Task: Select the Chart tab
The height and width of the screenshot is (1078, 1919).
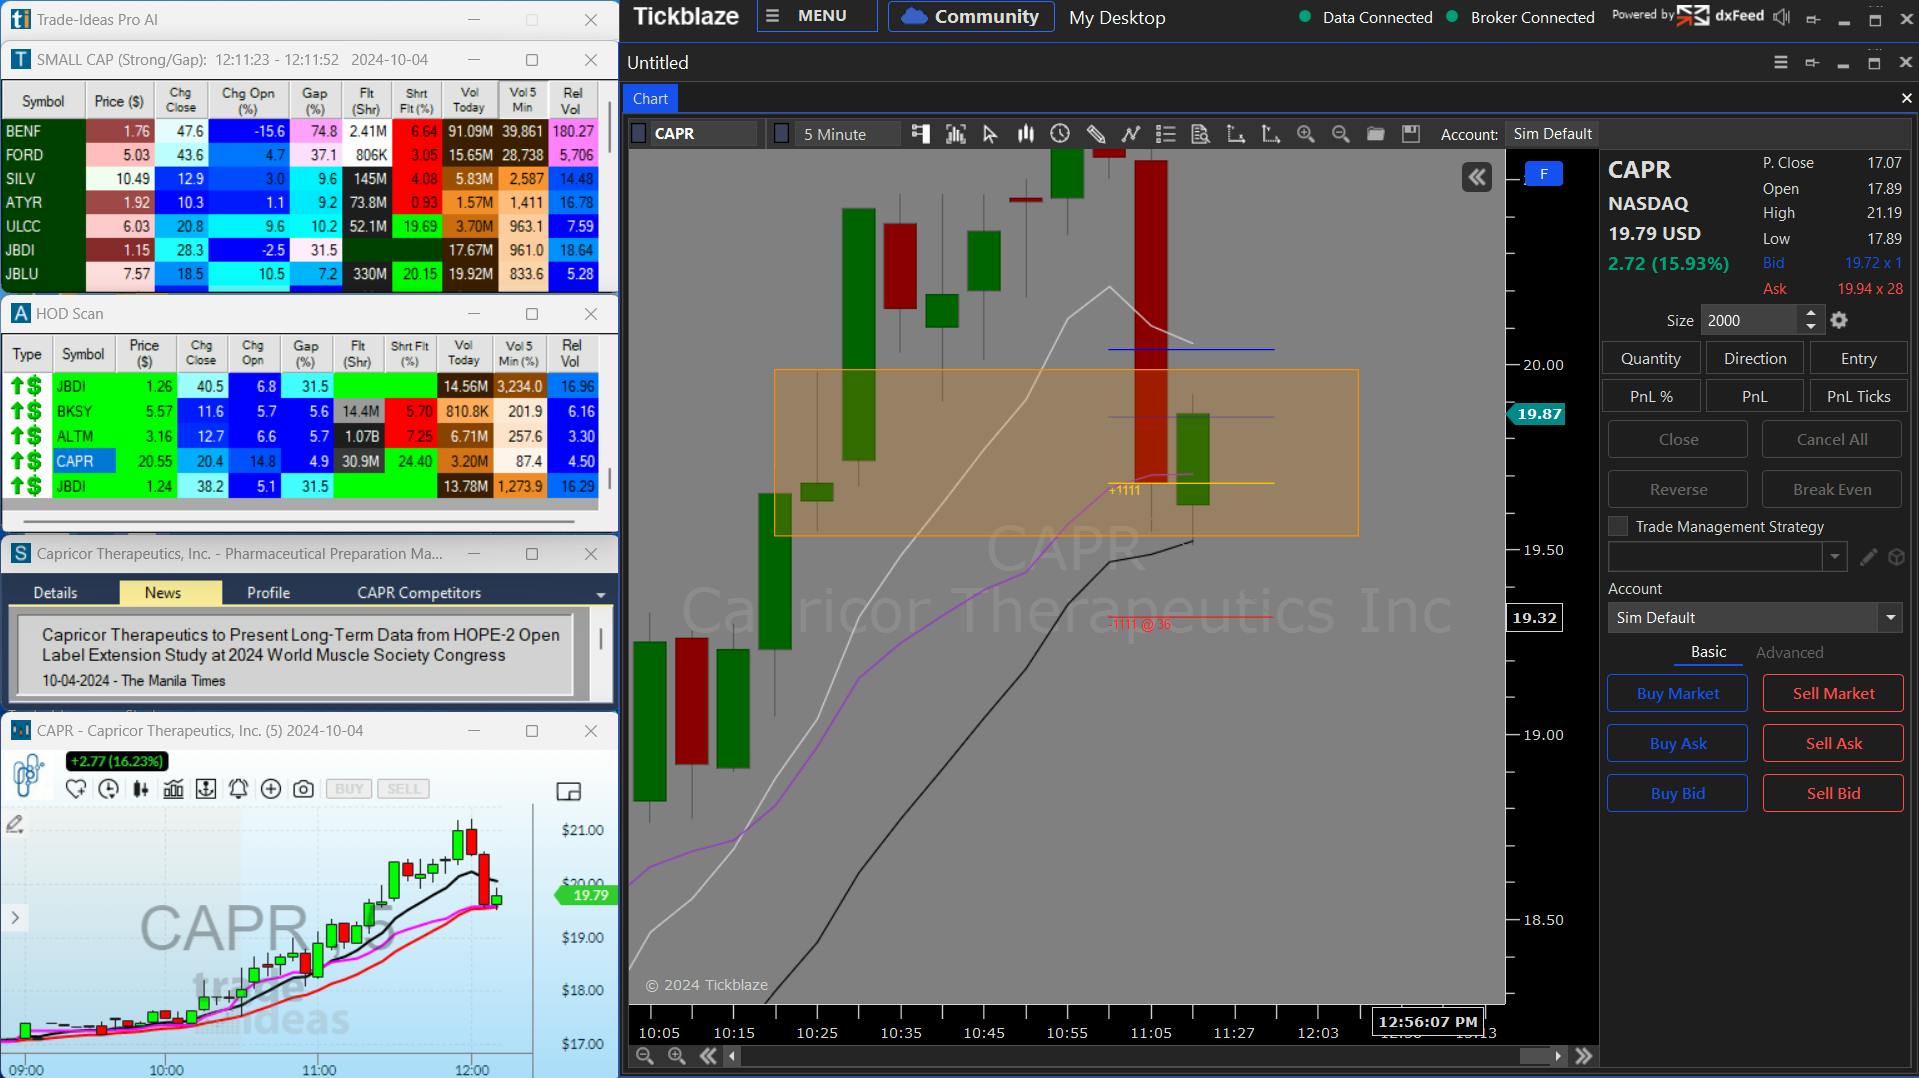Action: point(650,98)
